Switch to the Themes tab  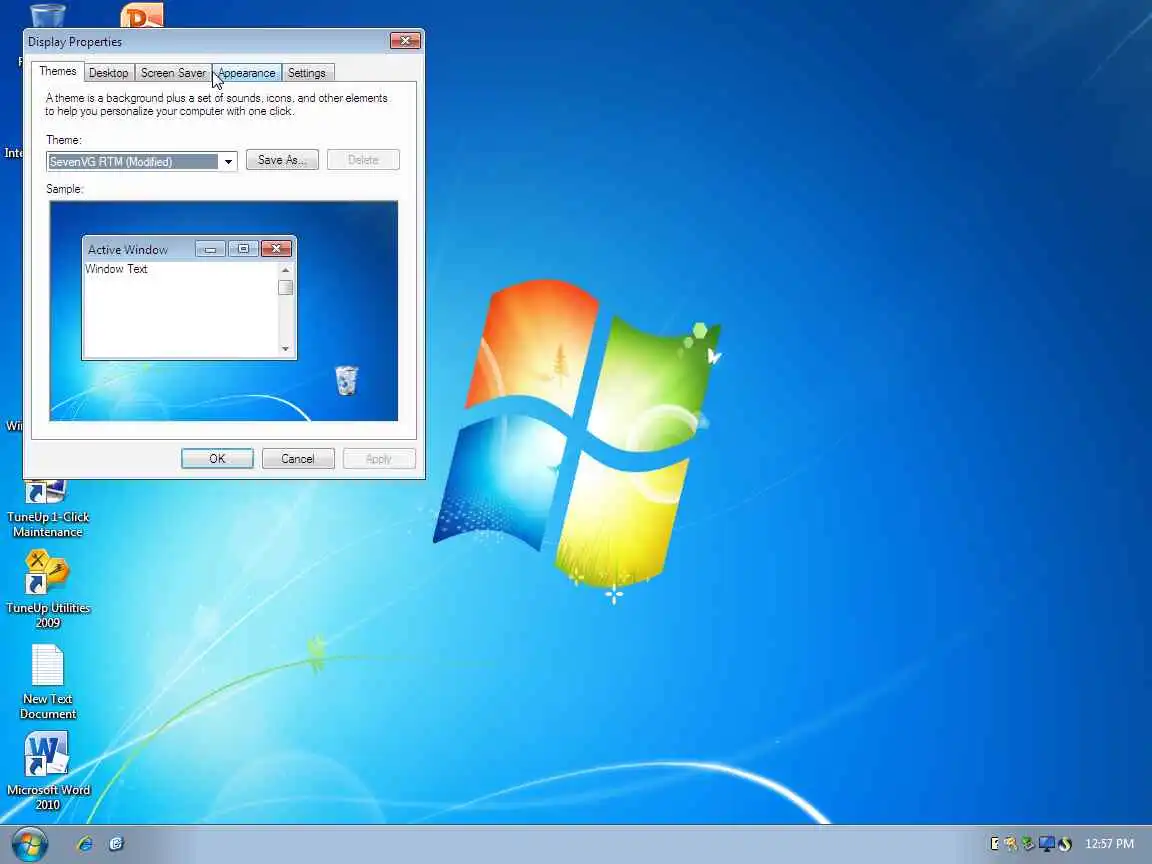[57, 71]
